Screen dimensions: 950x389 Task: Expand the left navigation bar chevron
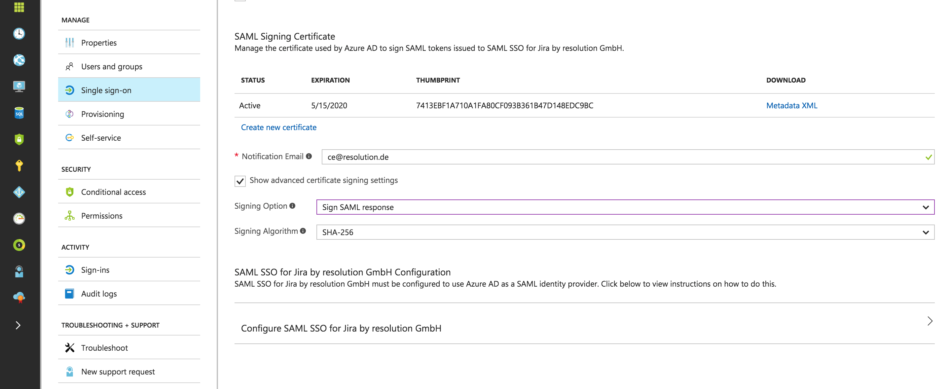tap(18, 325)
